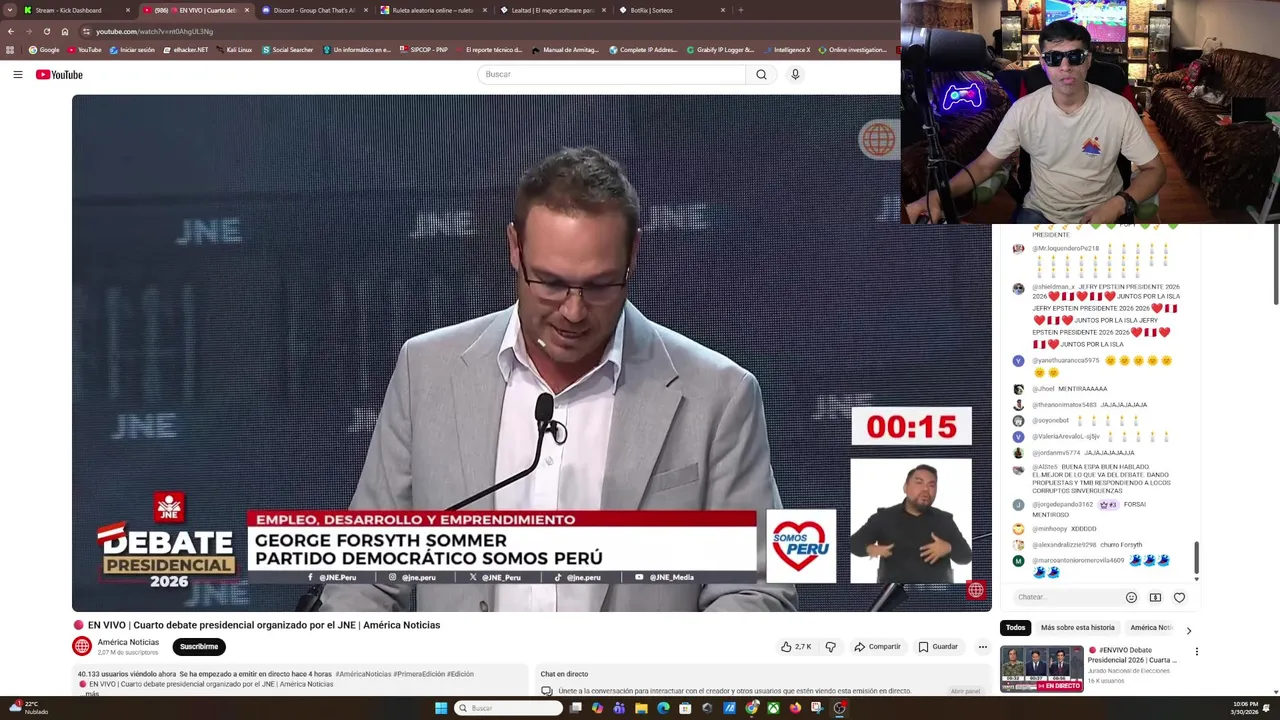Image resolution: width=1280 pixels, height=720 pixels.
Task: Open the tab search dropdown arrow
Action: [9, 10]
